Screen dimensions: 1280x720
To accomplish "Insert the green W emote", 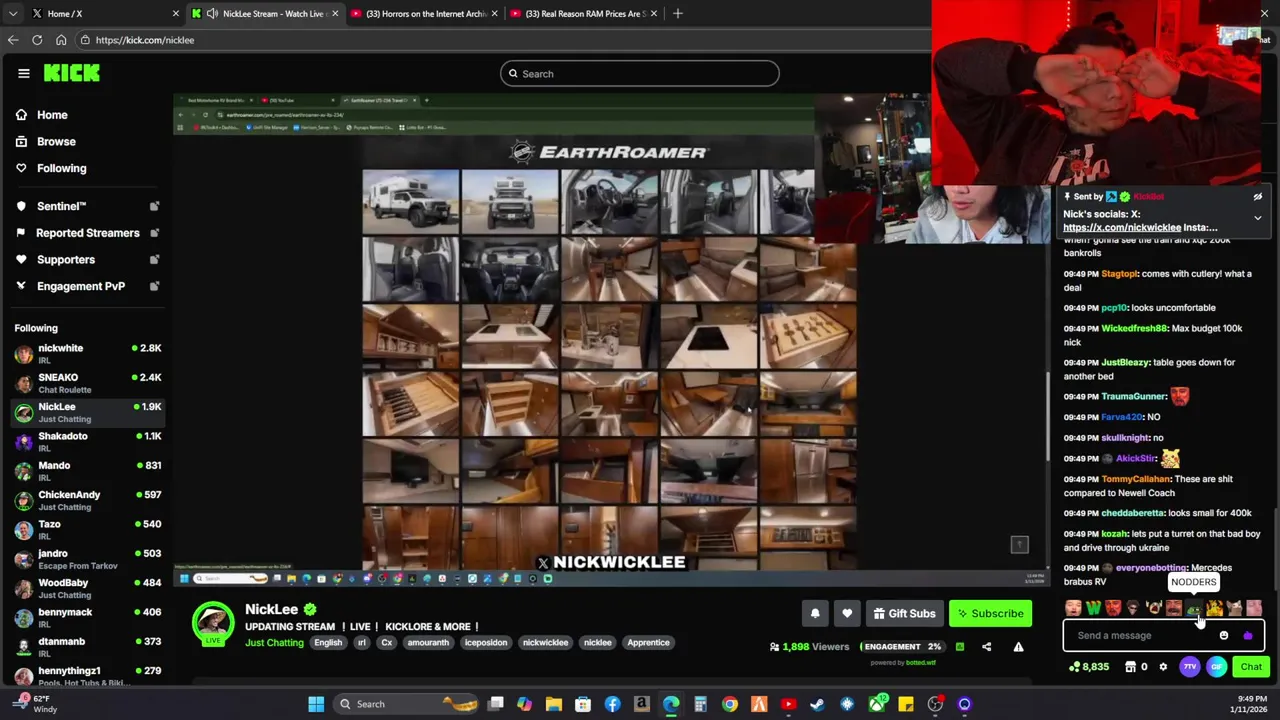I will tap(1093, 608).
